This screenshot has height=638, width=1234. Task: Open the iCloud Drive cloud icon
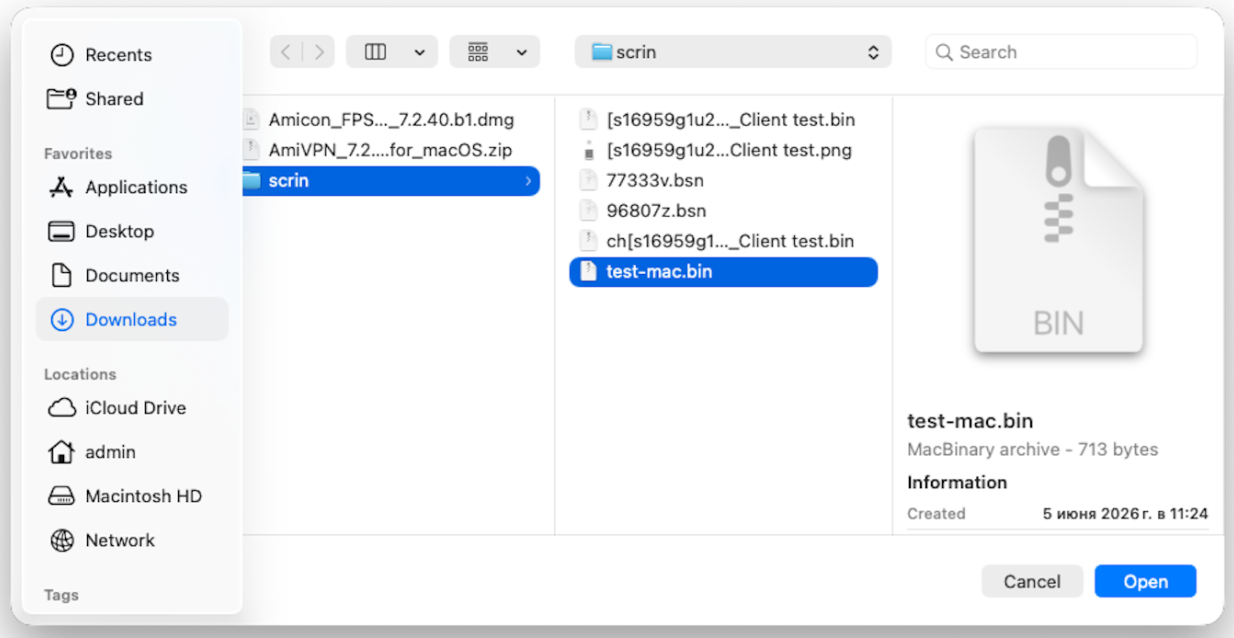[62, 408]
